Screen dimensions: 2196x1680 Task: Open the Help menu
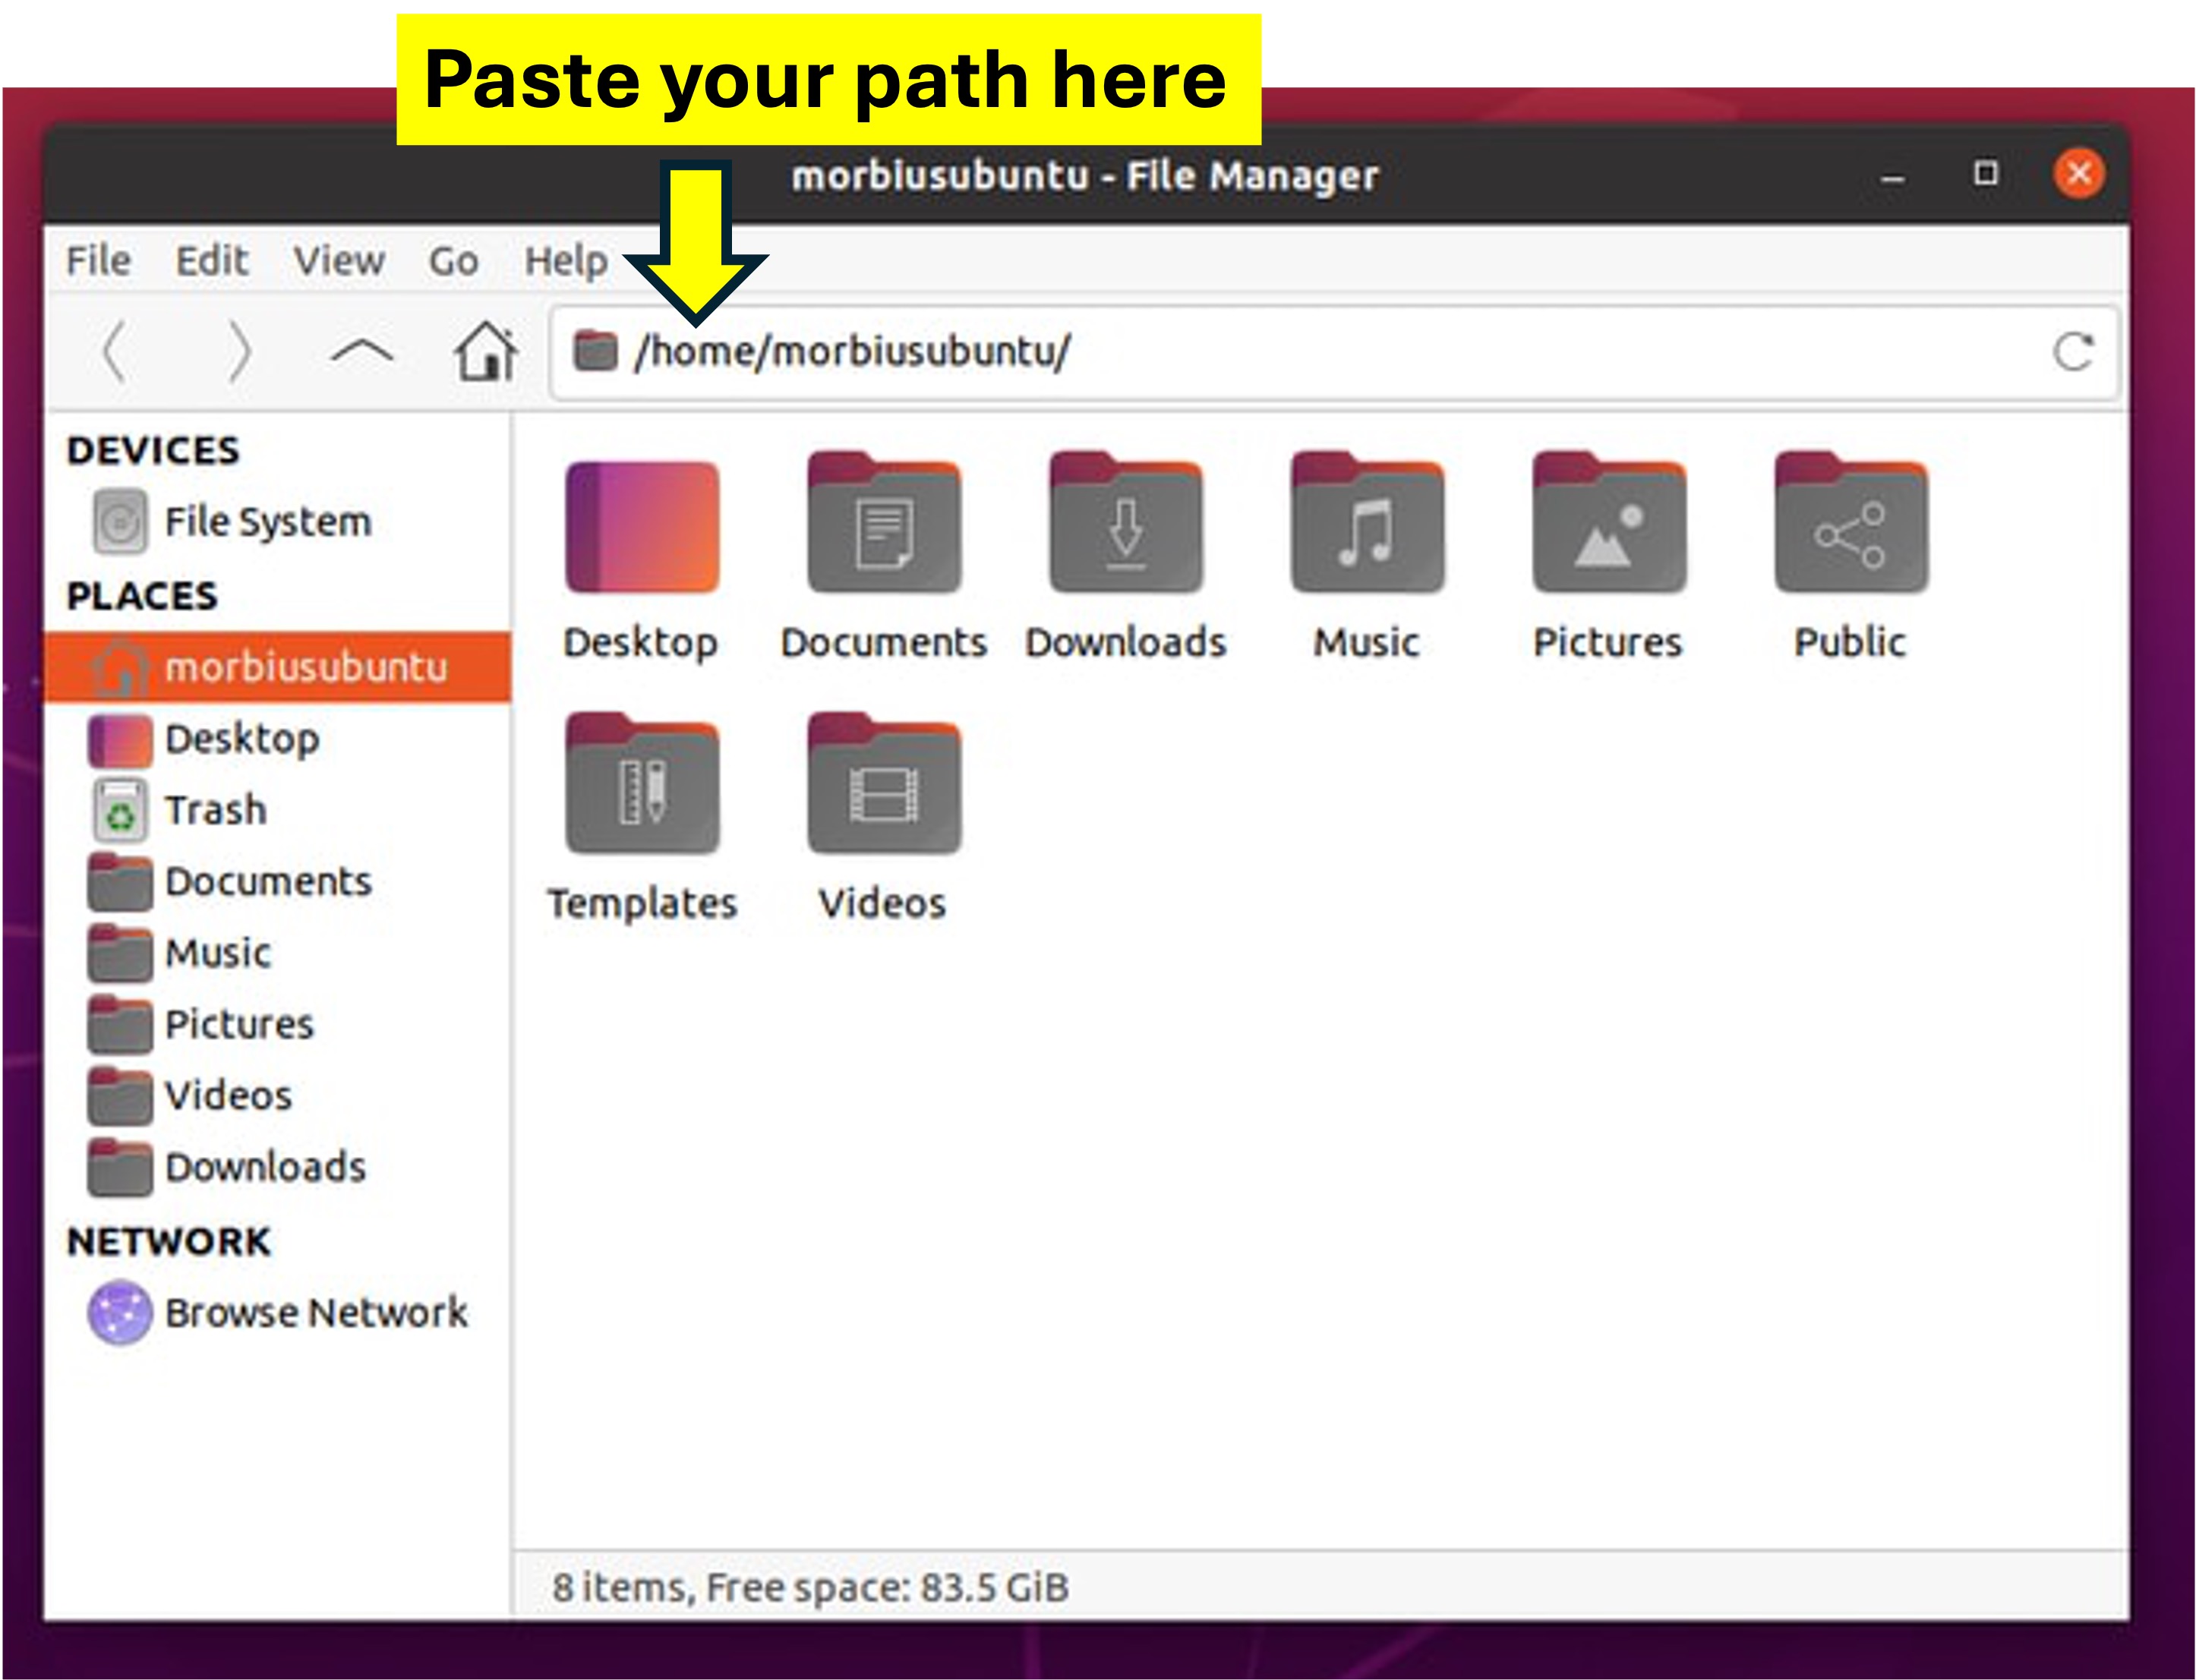[566, 261]
